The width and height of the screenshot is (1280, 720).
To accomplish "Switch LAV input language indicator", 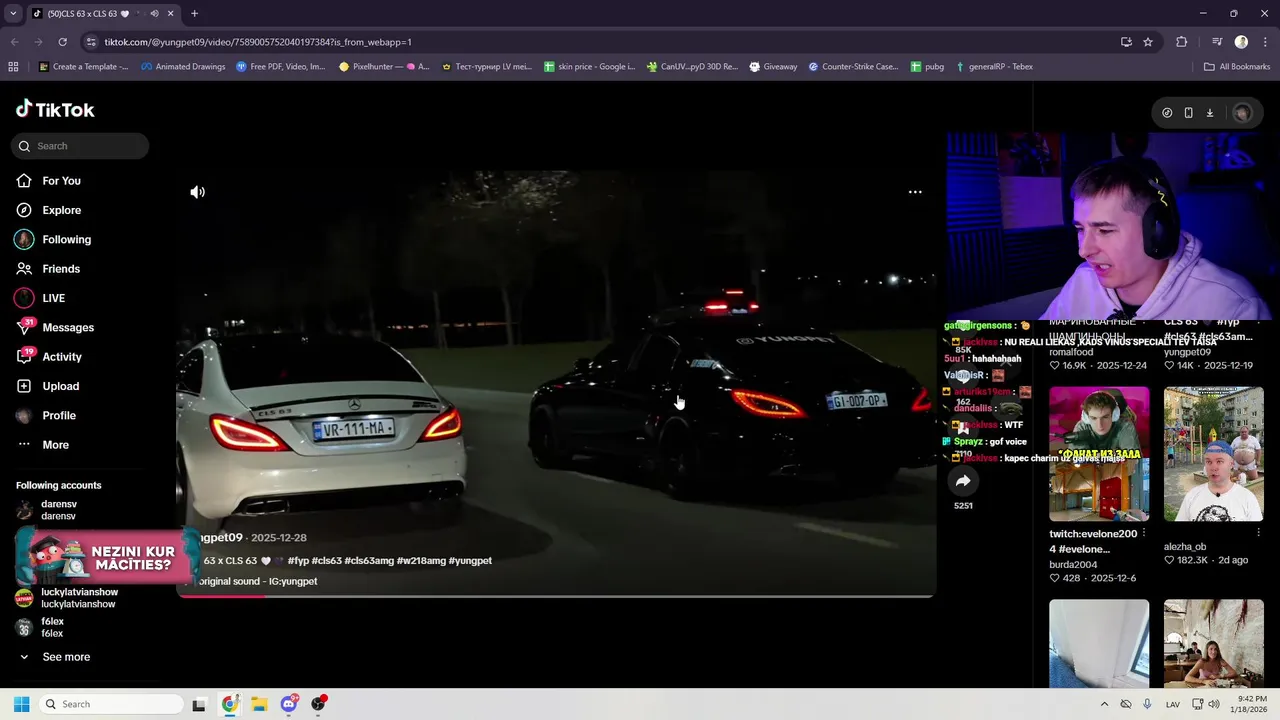I will [x=1173, y=704].
